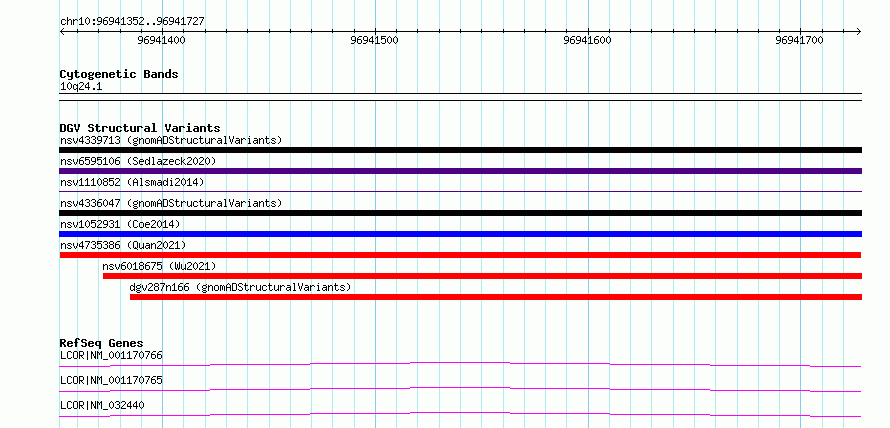This screenshot has width=890, height=428.
Task: Open variant nsv4336047 label
Action: pyautogui.click(x=171, y=203)
